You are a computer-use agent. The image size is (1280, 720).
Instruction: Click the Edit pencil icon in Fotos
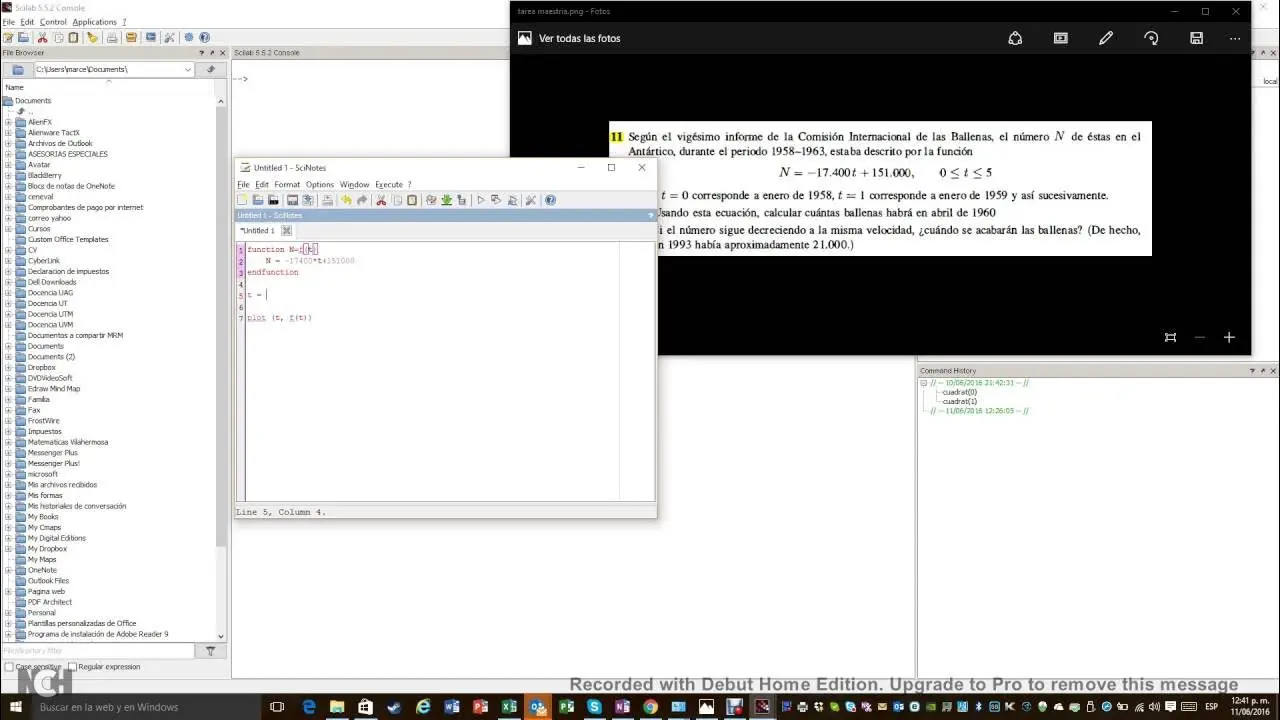(x=1106, y=37)
